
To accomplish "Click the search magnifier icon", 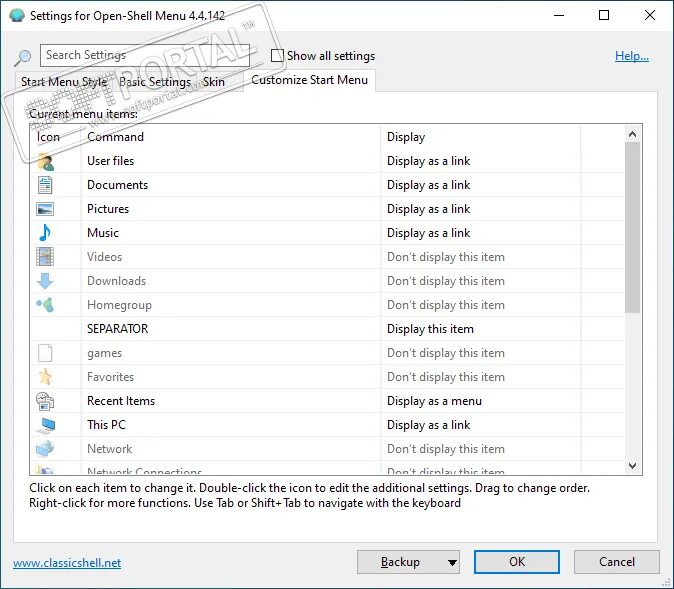I will pyautogui.click(x=22, y=58).
